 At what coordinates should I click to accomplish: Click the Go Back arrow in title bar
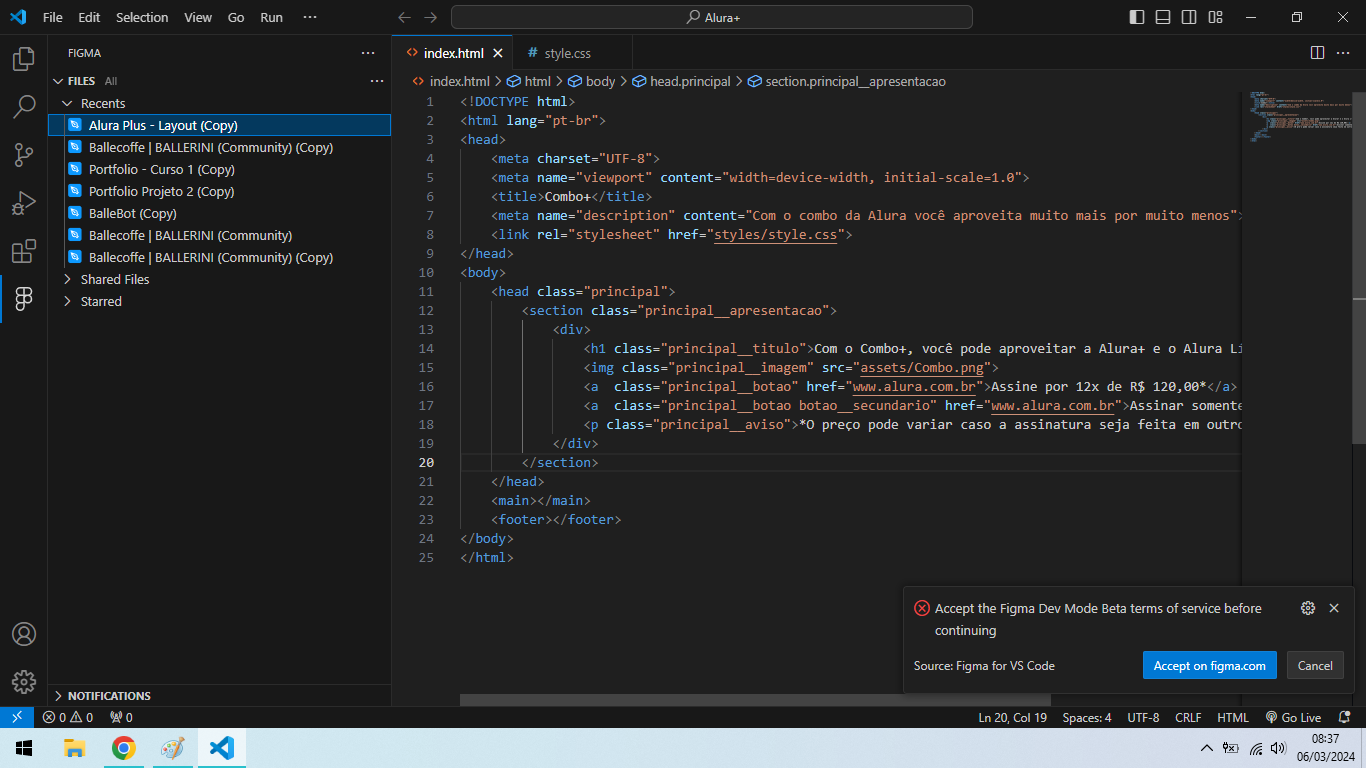tap(404, 17)
